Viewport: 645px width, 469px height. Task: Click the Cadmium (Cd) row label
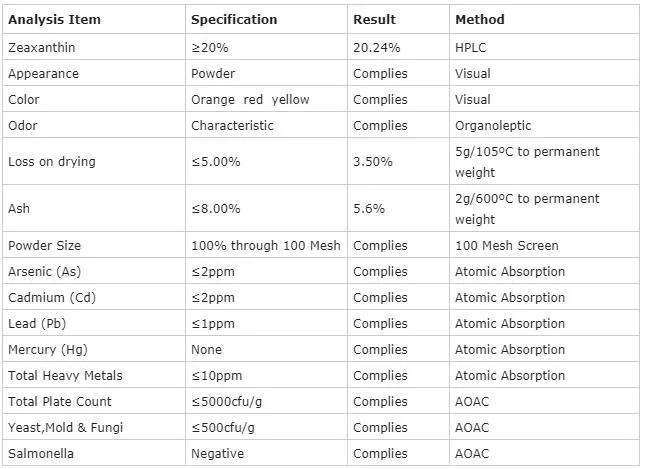click(49, 297)
